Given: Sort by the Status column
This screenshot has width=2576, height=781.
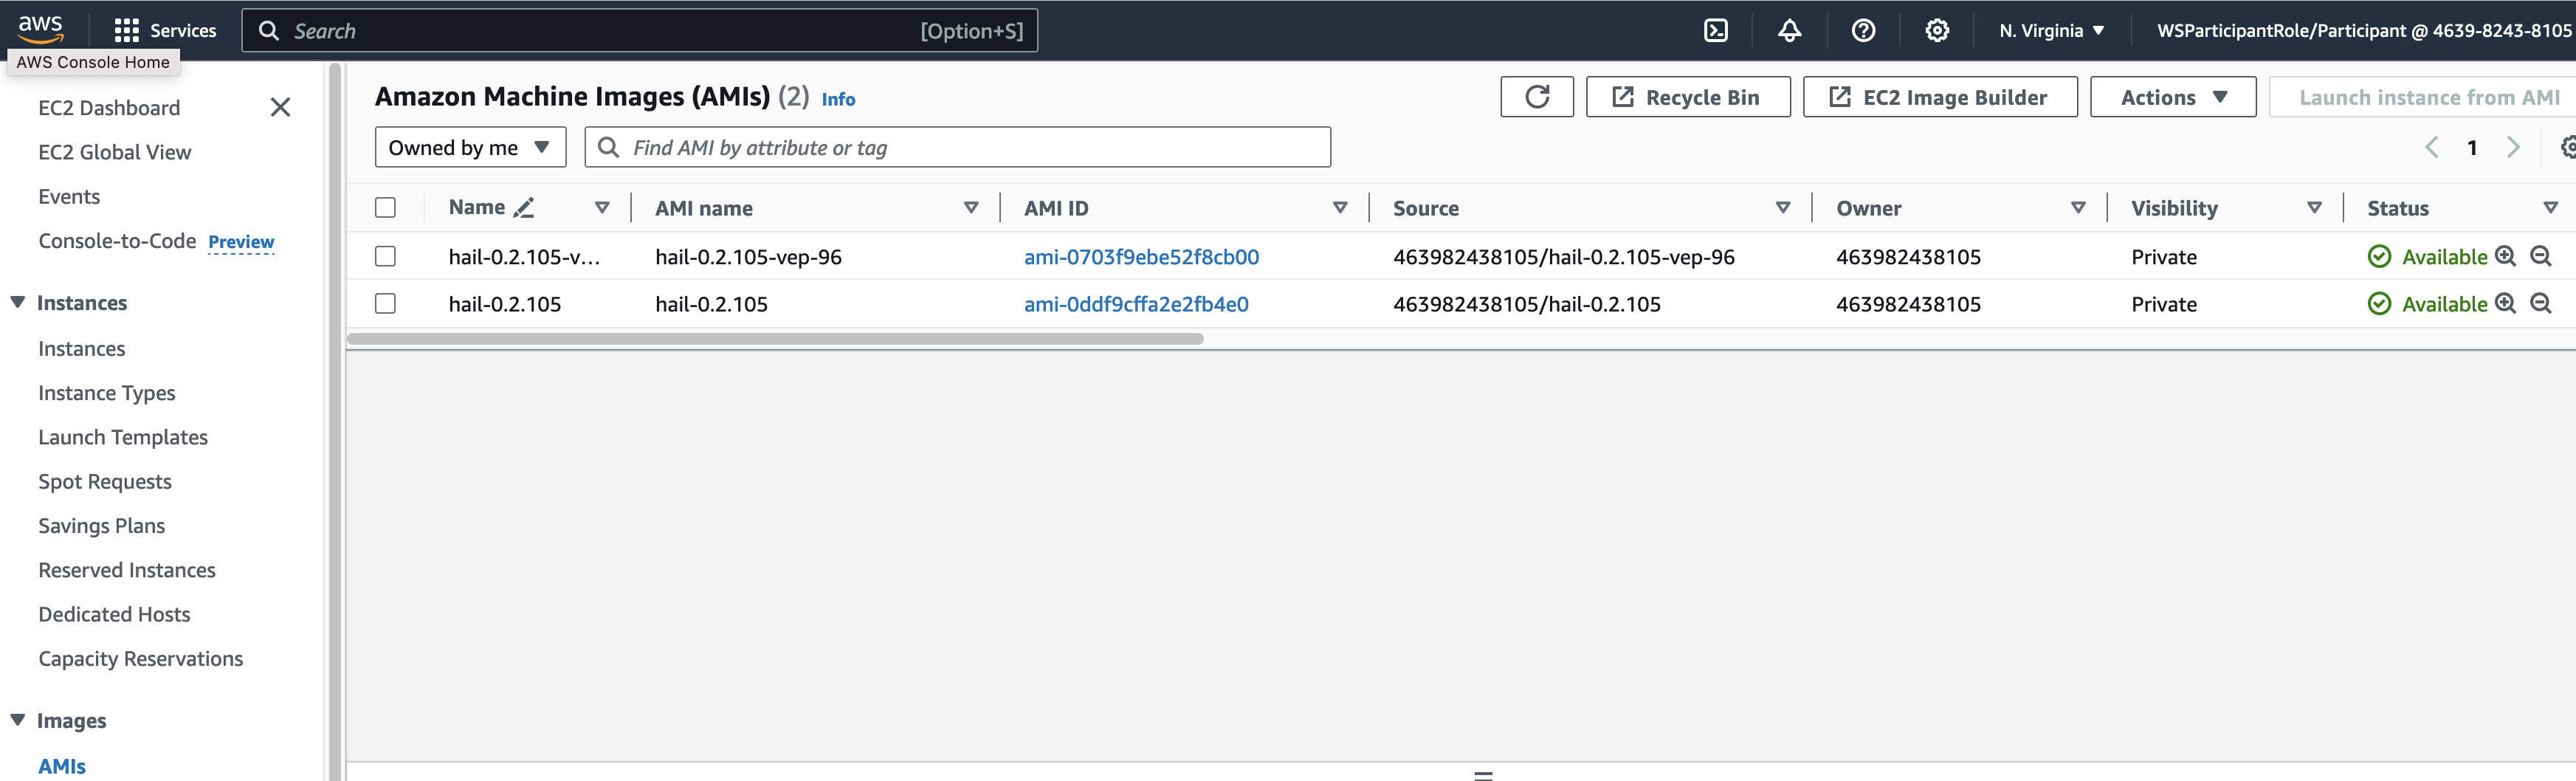Looking at the screenshot, I should 2551,207.
